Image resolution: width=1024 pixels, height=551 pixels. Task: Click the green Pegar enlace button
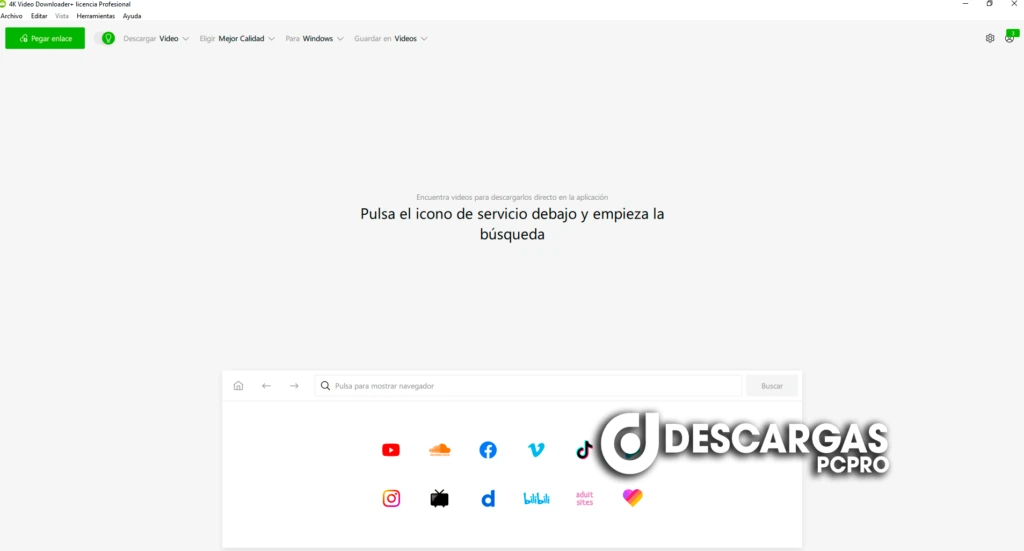point(45,38)
